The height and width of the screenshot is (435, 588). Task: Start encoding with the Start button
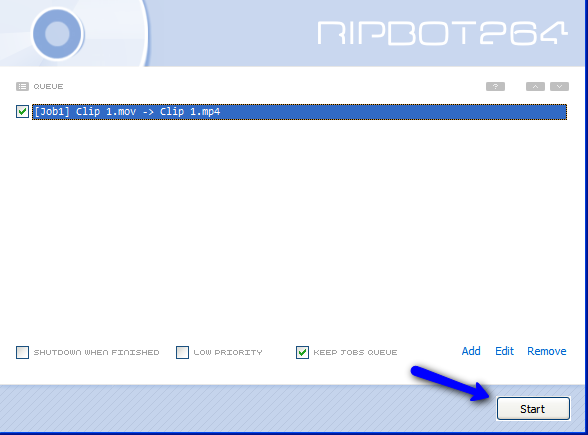point(533,408)
